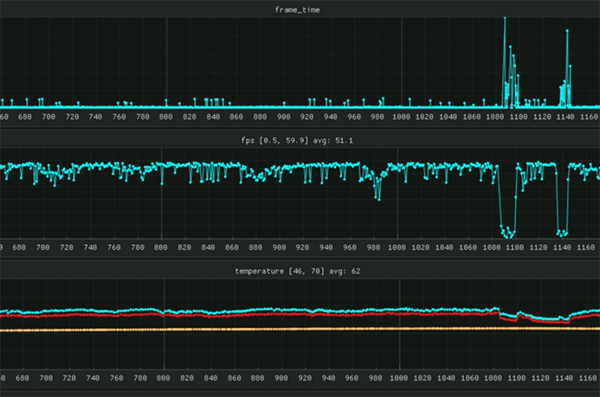Screen dimensions: 600x397
Task: Click the frame_time chart title
Action: pos(297,10)
